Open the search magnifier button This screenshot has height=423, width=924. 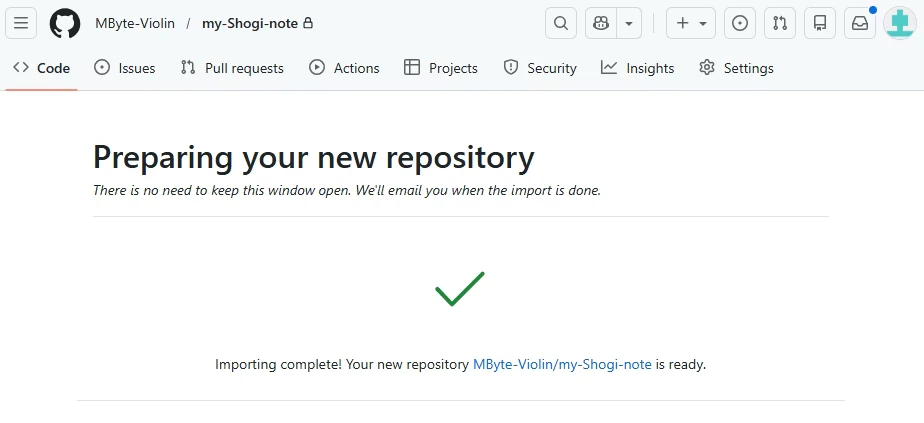point(561,24)
